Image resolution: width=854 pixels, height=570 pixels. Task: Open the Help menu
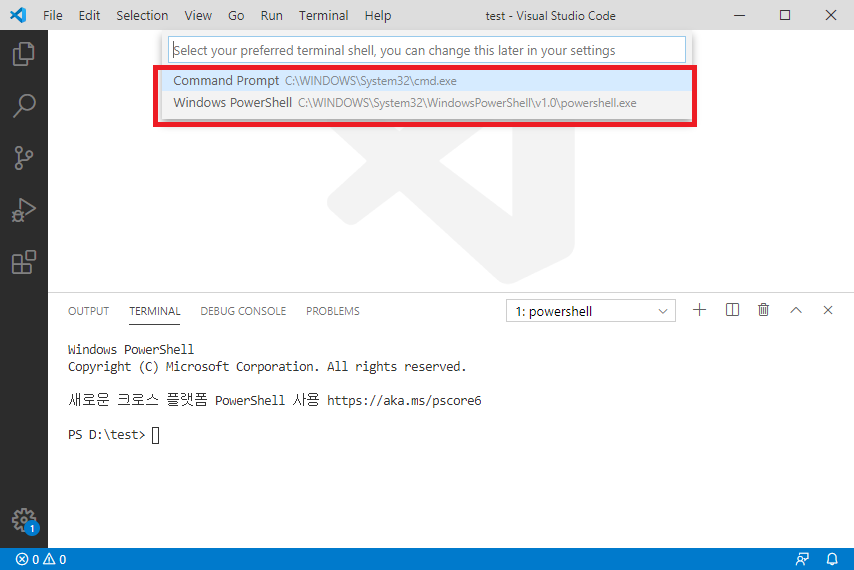(x=378, y=16)
